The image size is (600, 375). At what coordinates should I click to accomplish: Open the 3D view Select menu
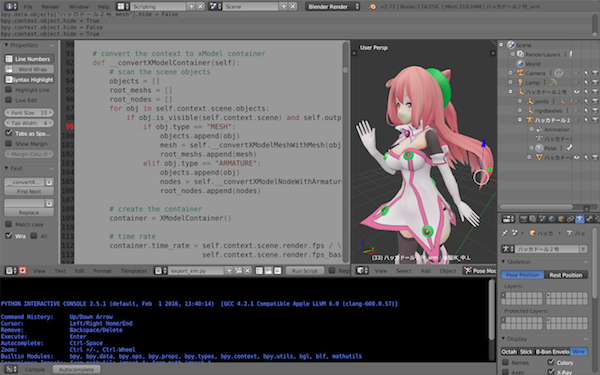pyautogui.click(x=404, y=271)
